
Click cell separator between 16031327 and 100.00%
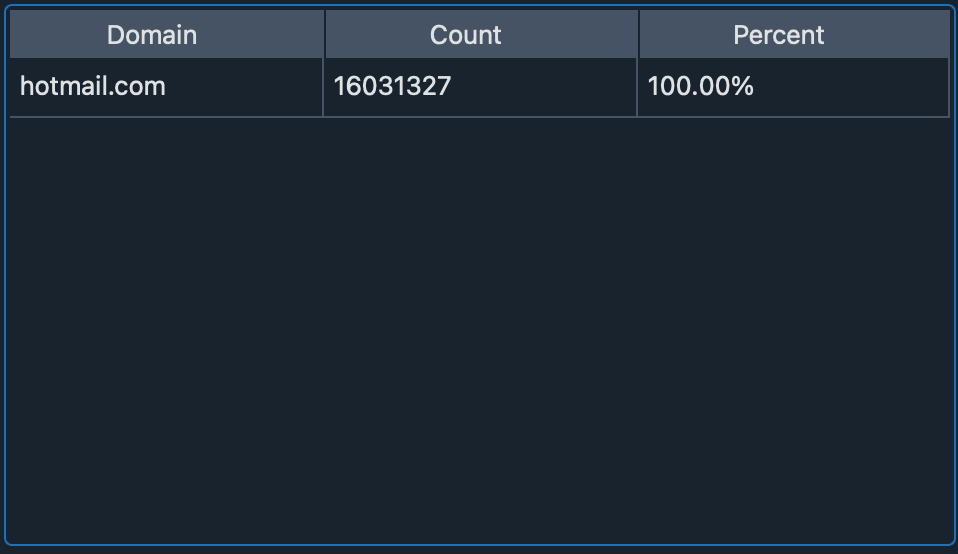(x=637, y=87)
